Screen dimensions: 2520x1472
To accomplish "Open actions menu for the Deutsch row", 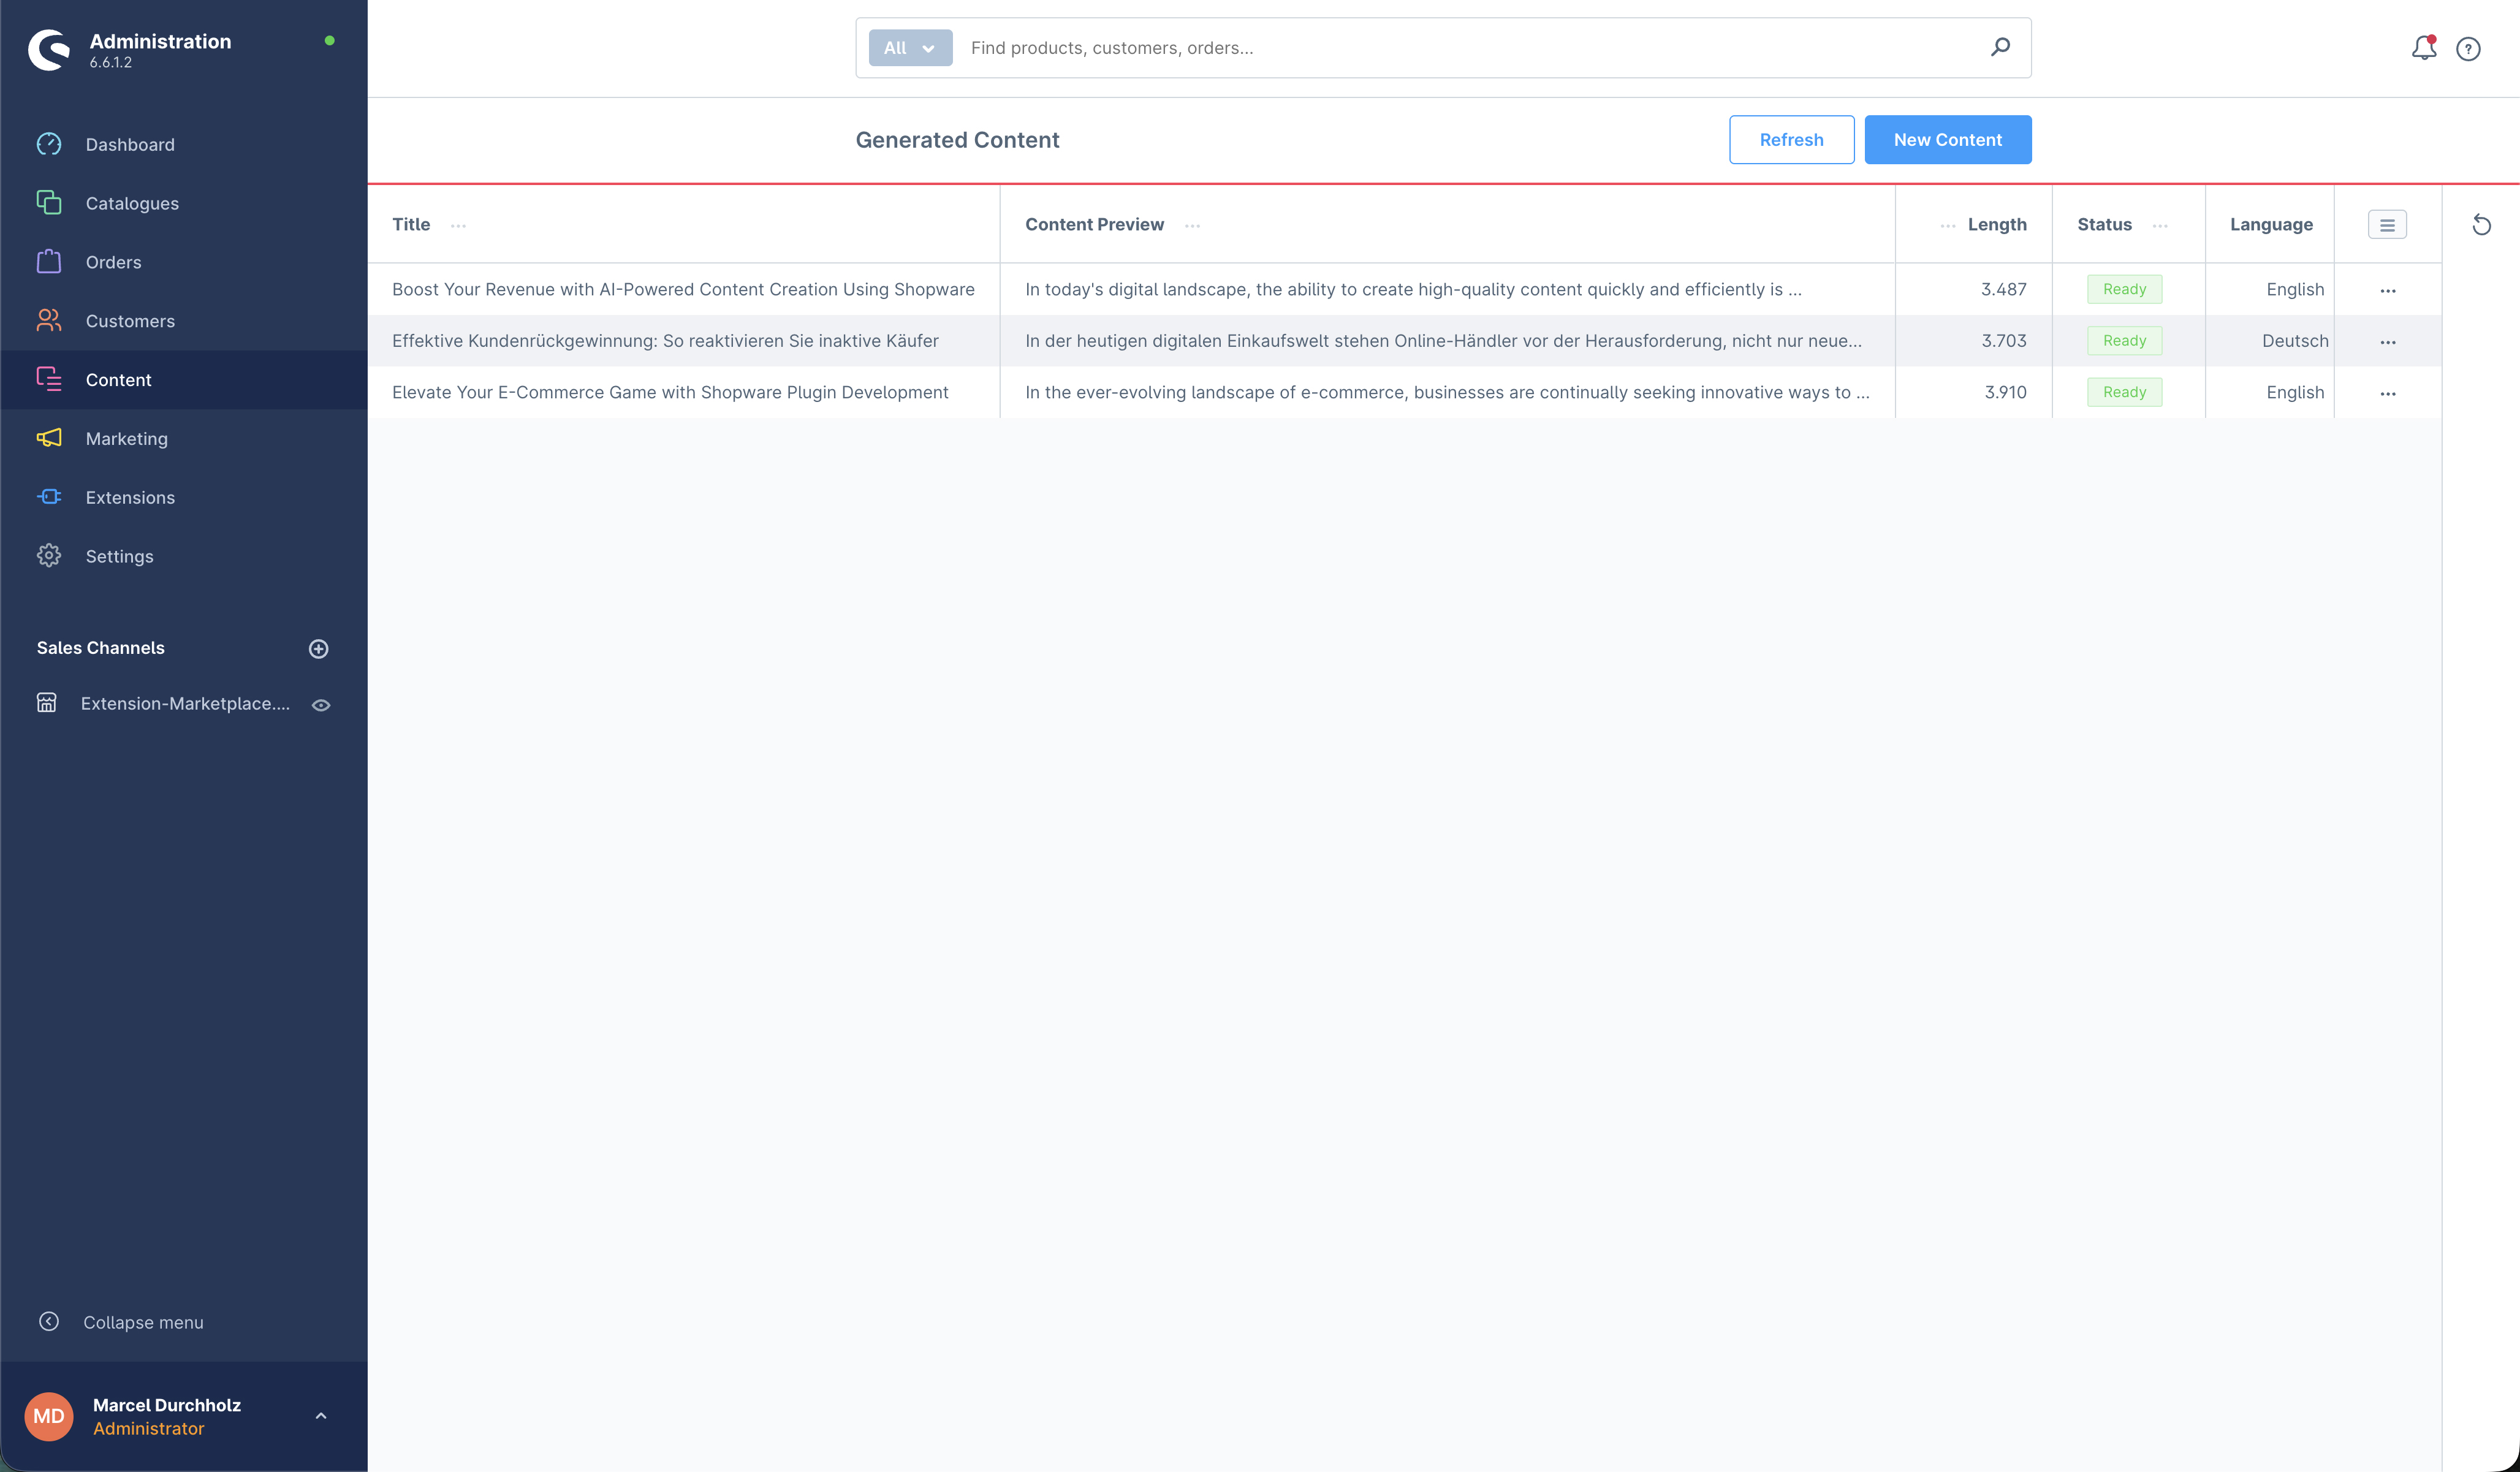I will coord(2388,342).
